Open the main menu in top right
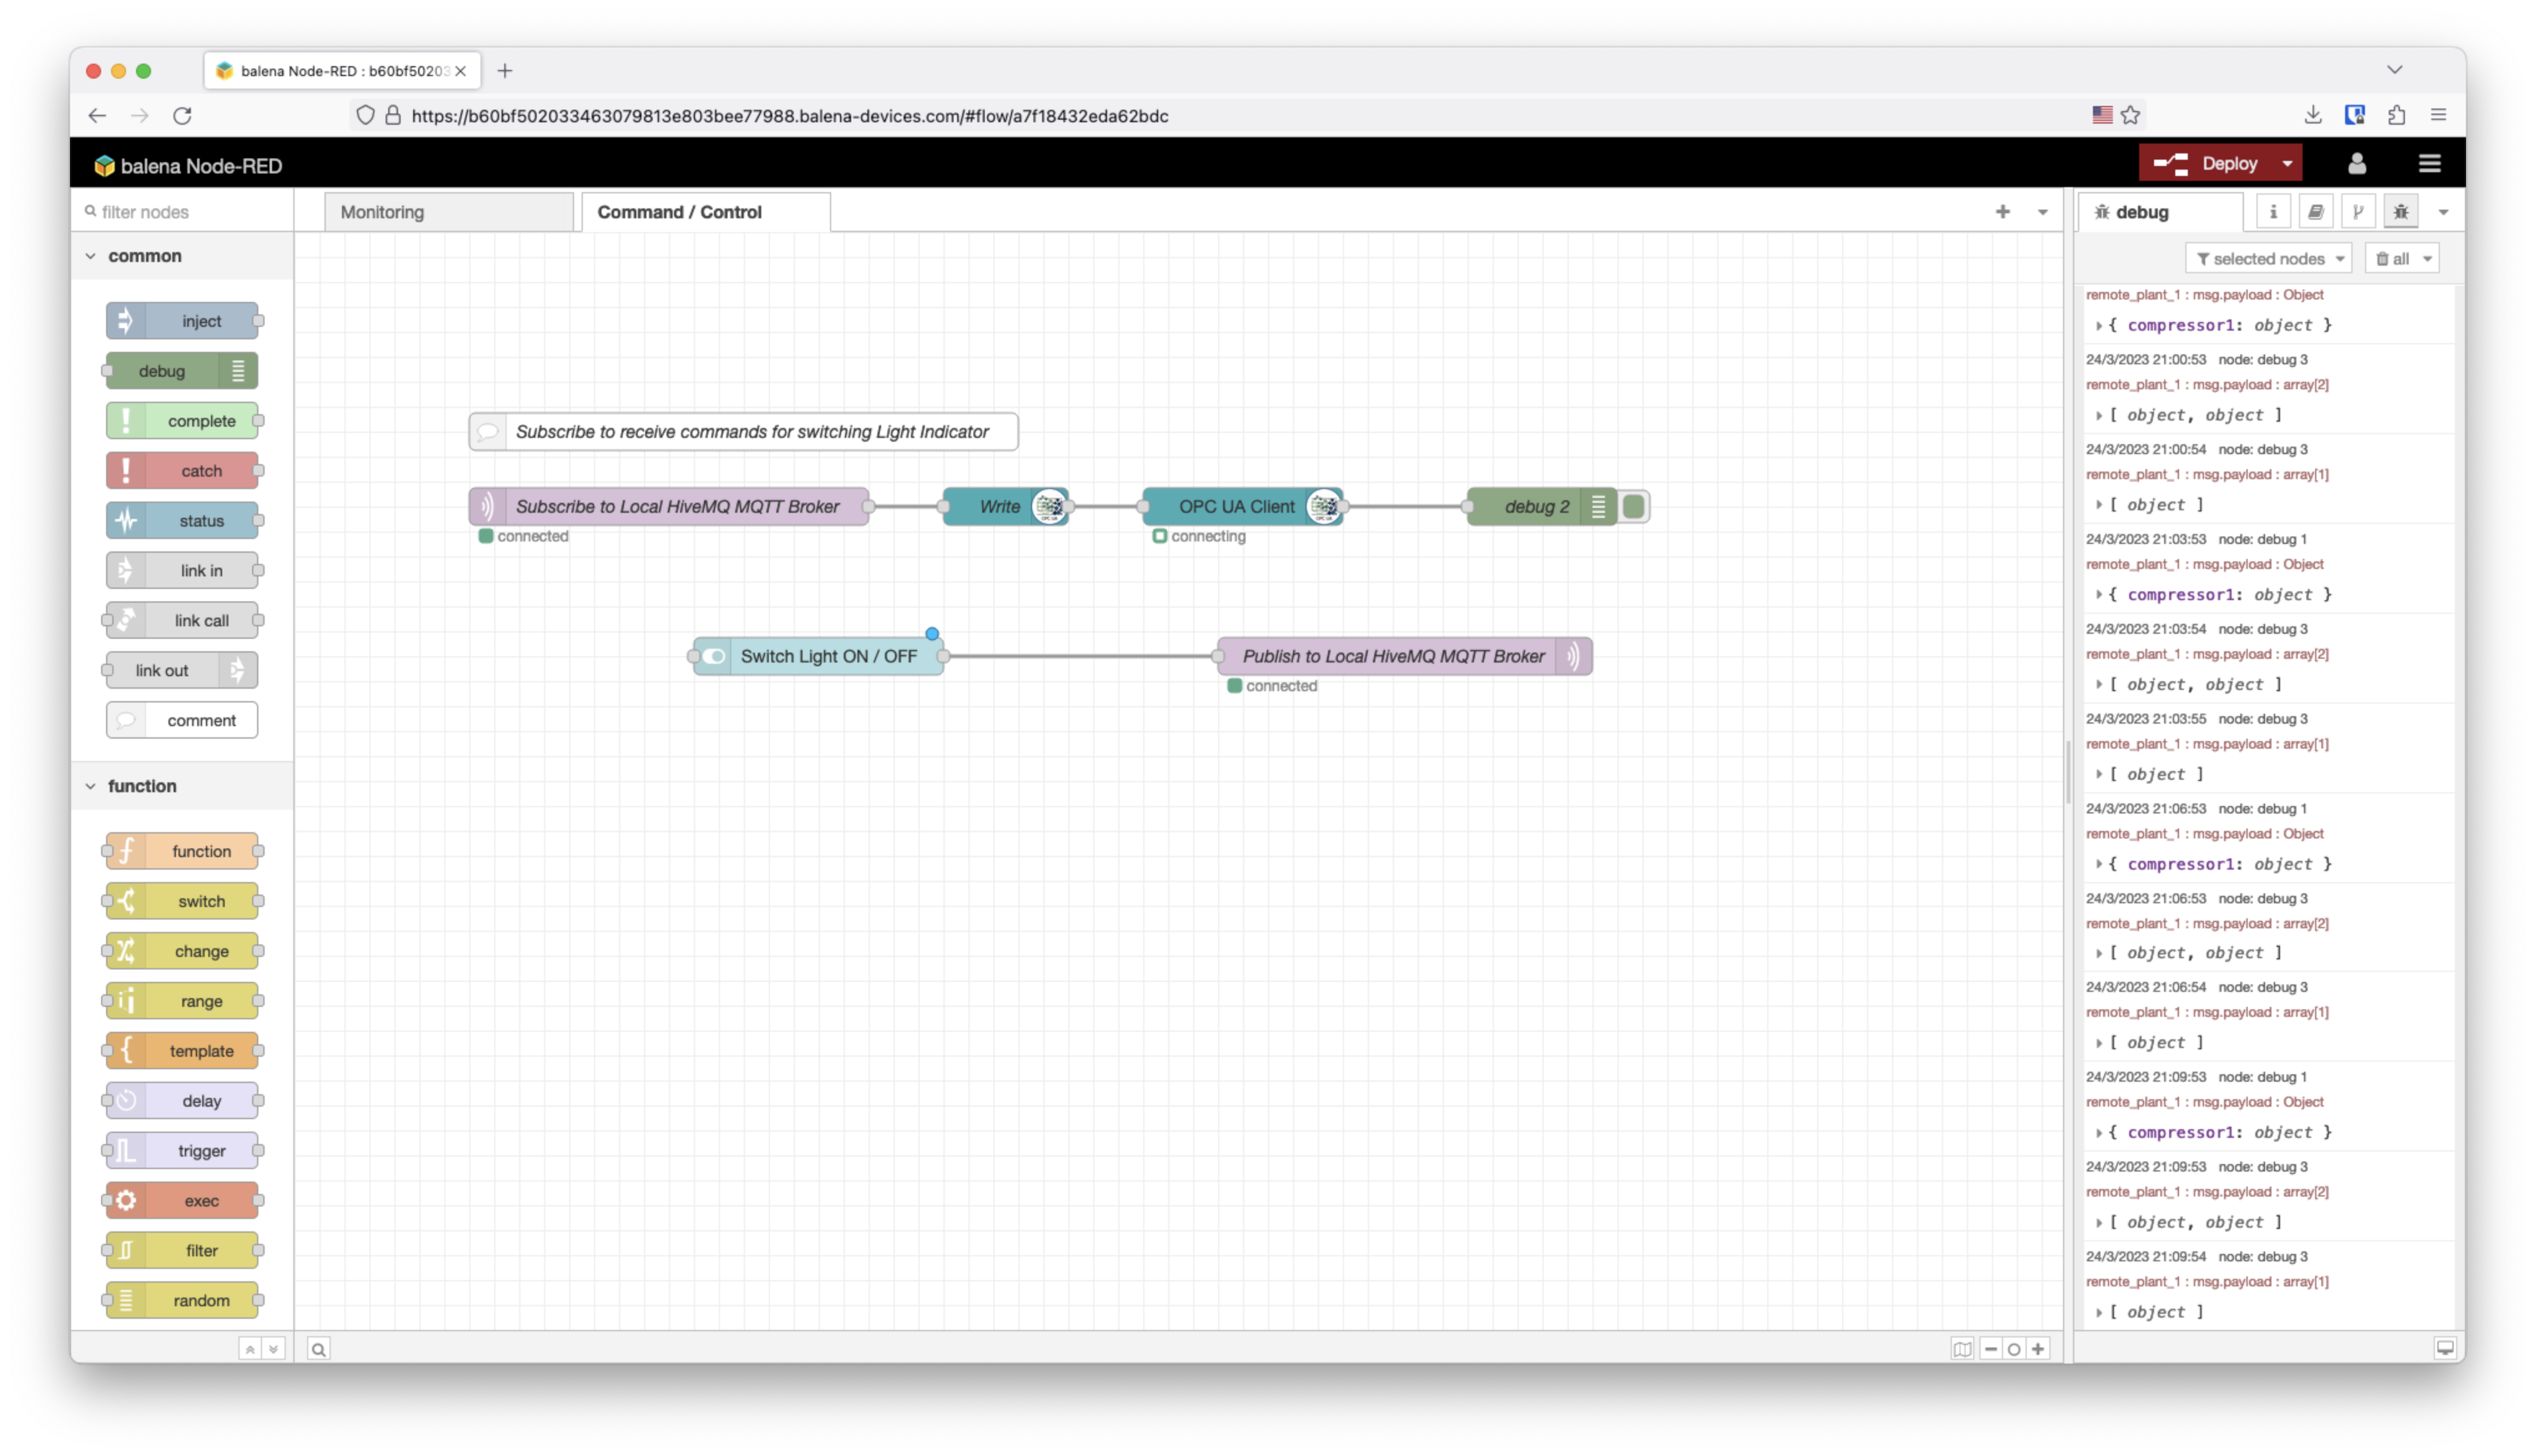 click(2431, 163)
